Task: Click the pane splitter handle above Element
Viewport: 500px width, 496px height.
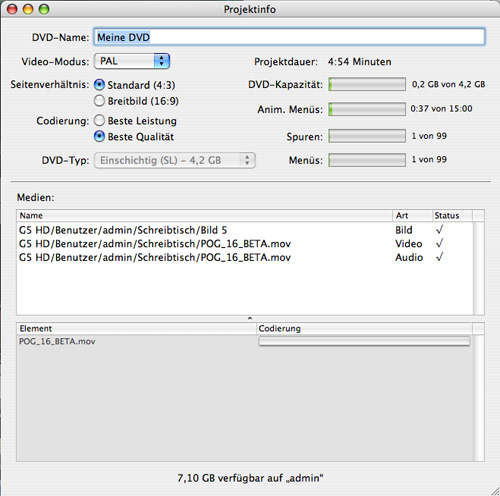Action: tap(250, 318)
